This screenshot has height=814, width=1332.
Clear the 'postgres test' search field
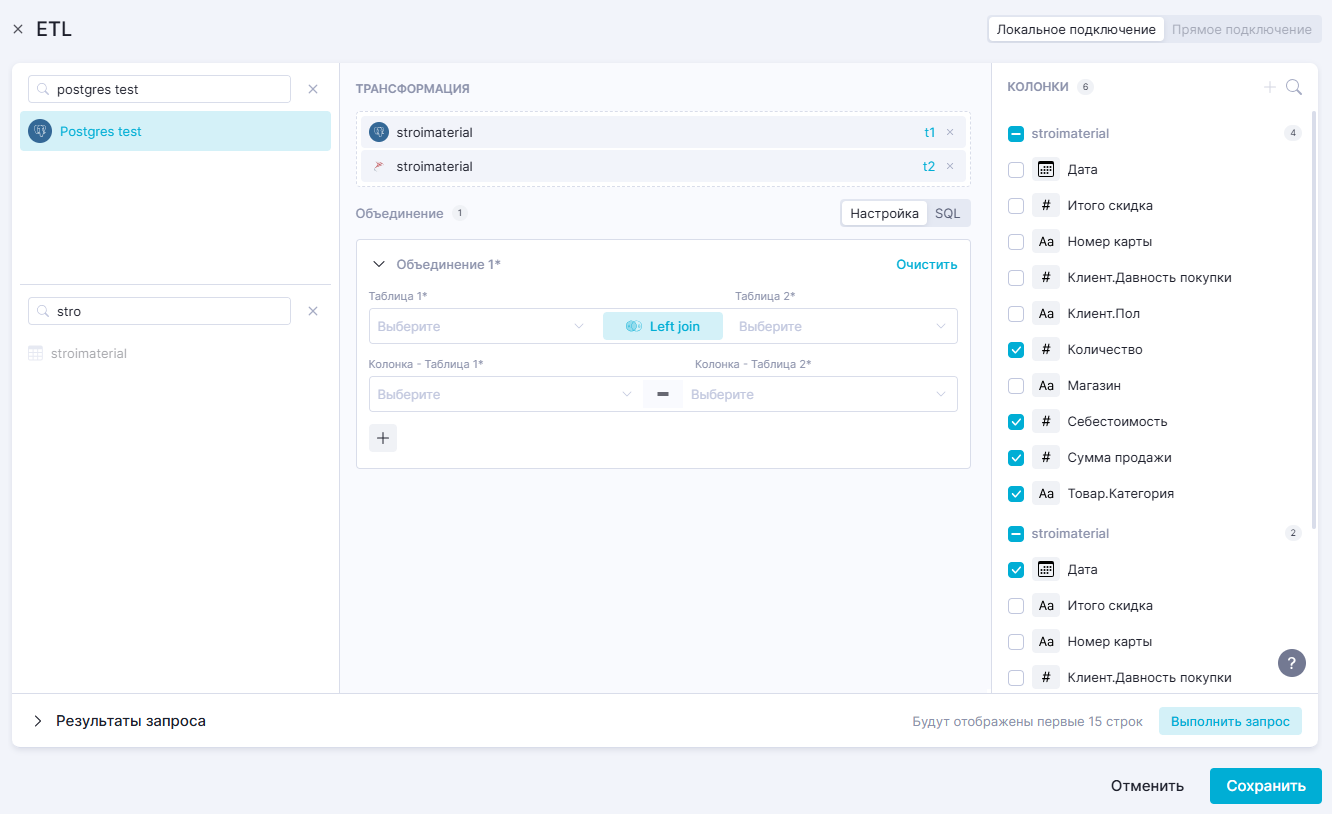[313, 89]
